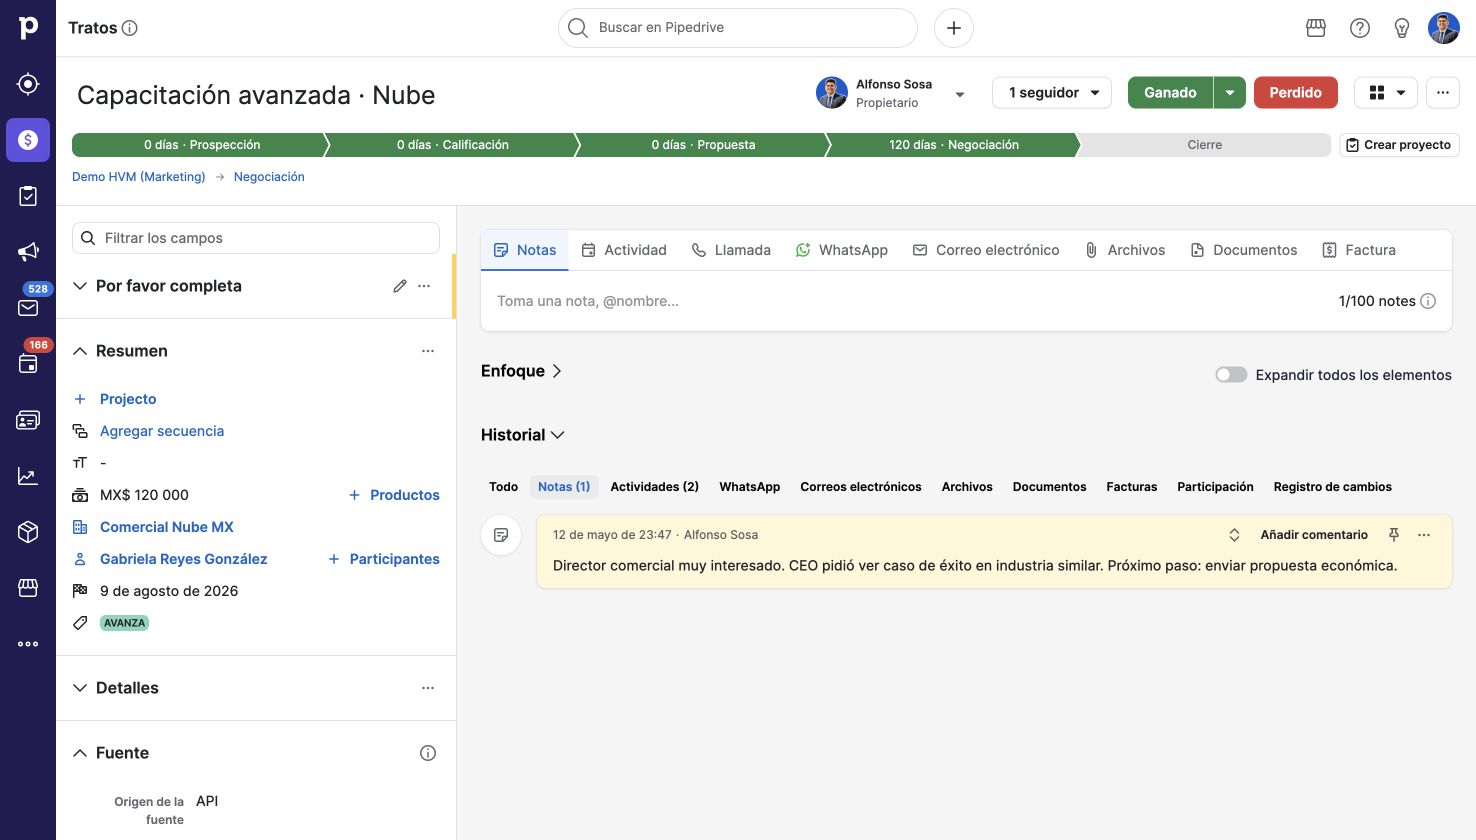
Task: Click Crear proyecto button
Action: [x=1399, y=145]
